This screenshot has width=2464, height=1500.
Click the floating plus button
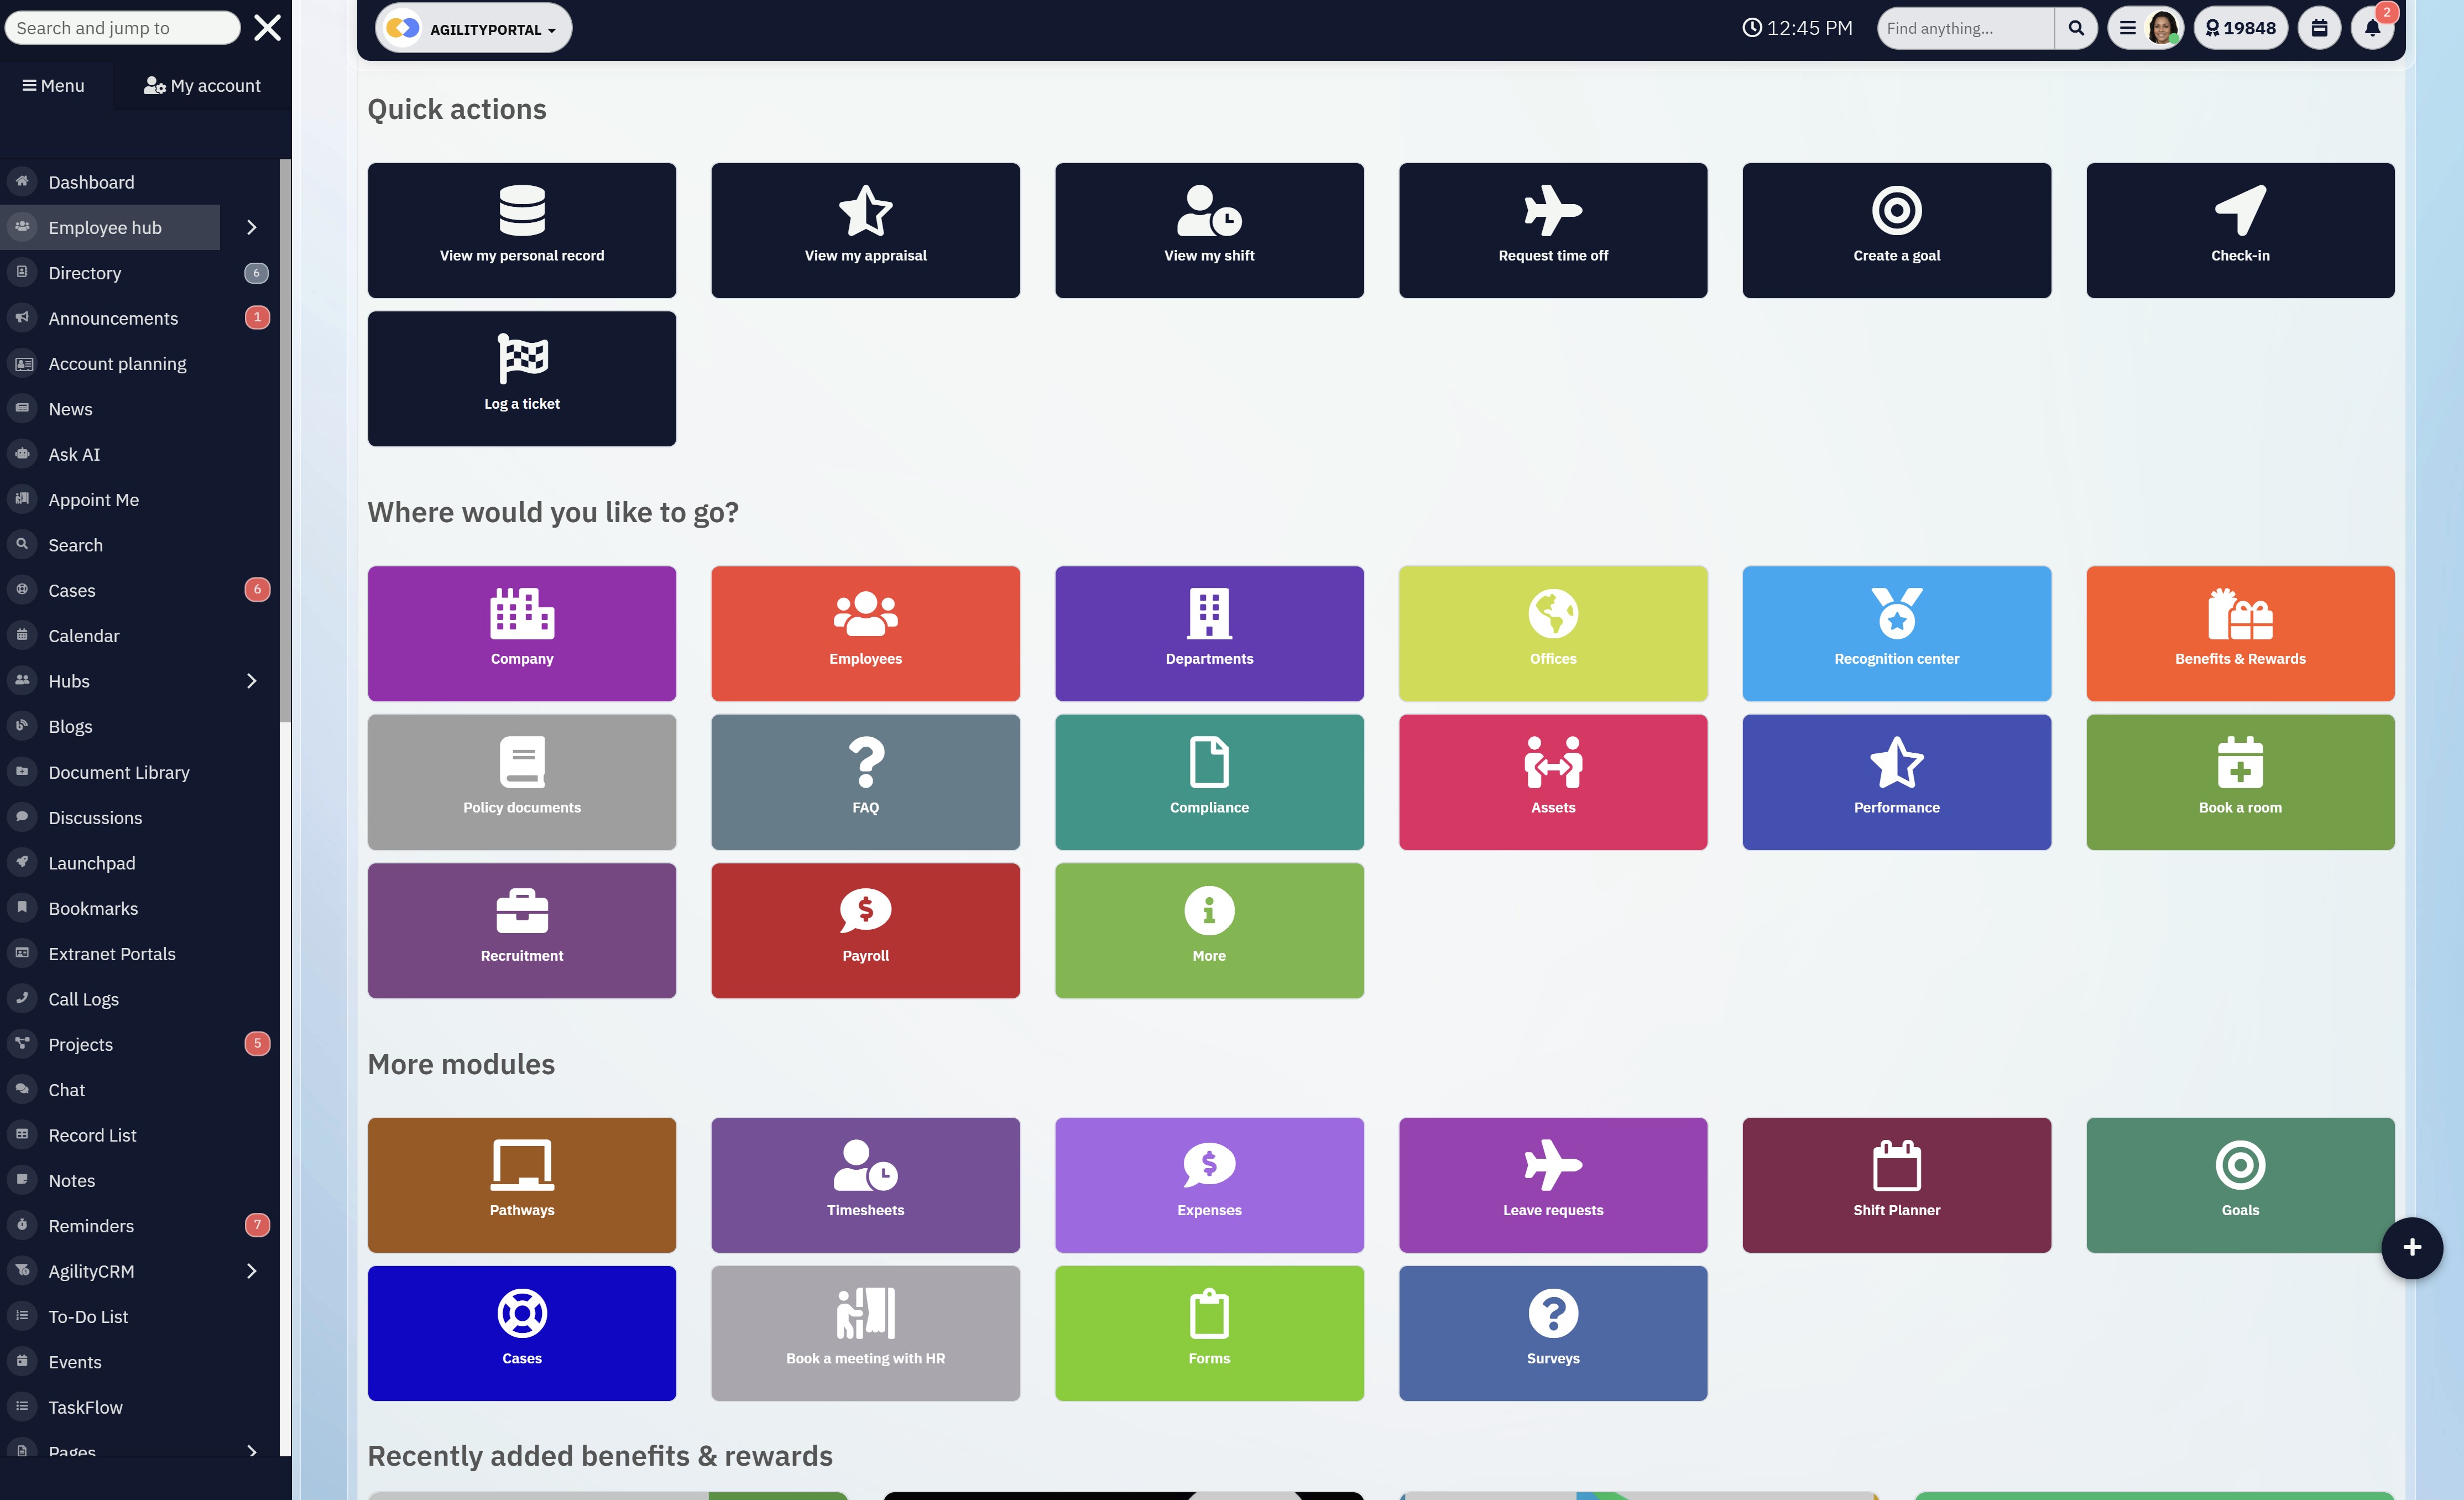click(x=2412, y=1247)
